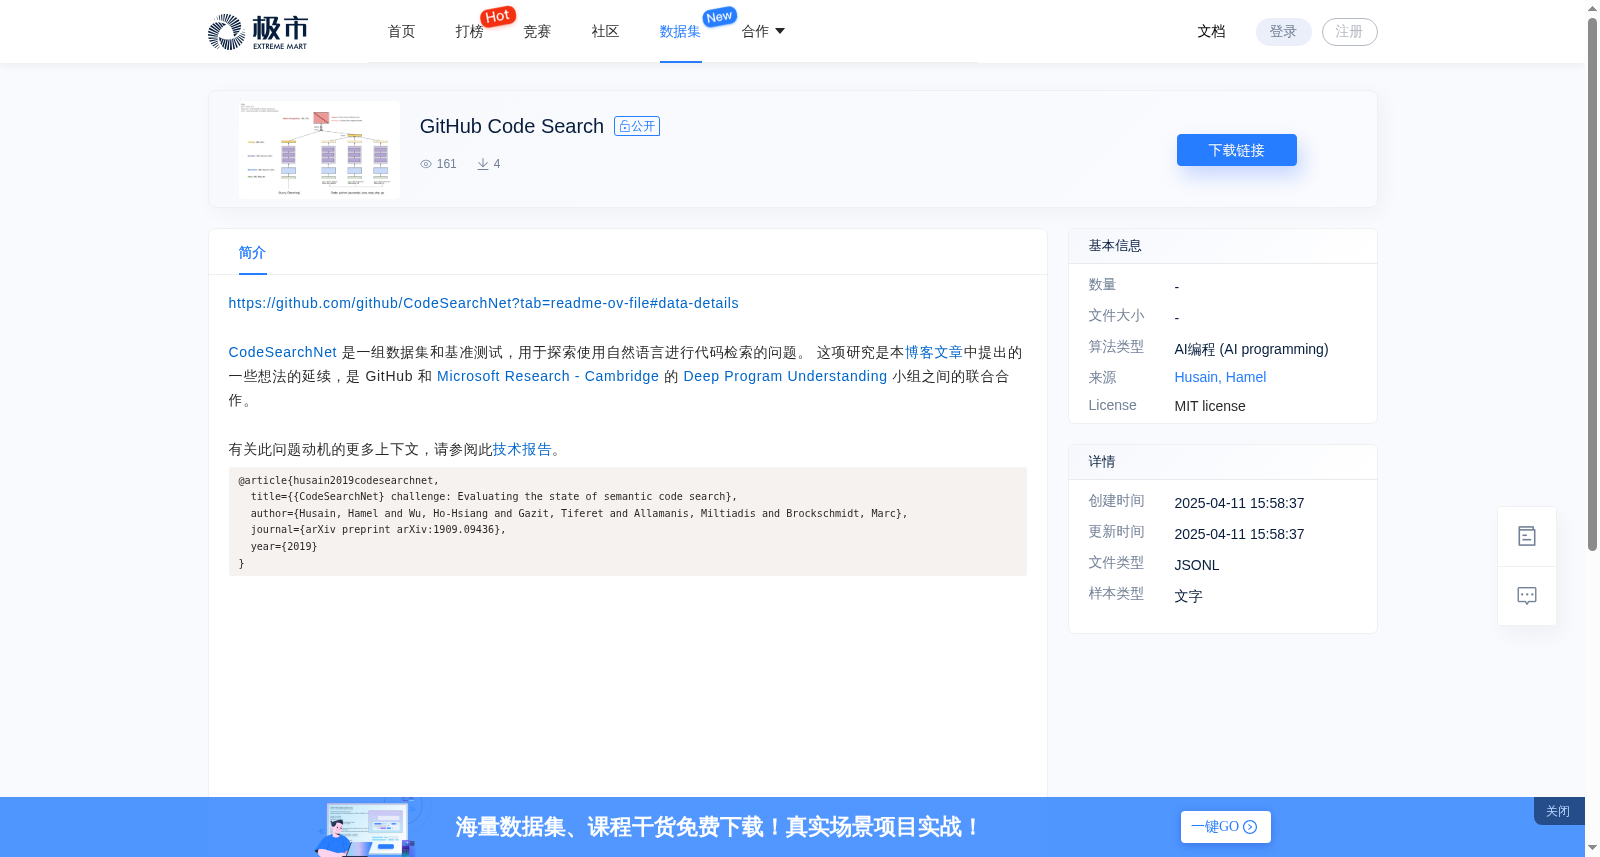The image size is (1600, 857).
Task: Open the chat feedback icon in floating sidebar
Action: tap(1527, 596)
